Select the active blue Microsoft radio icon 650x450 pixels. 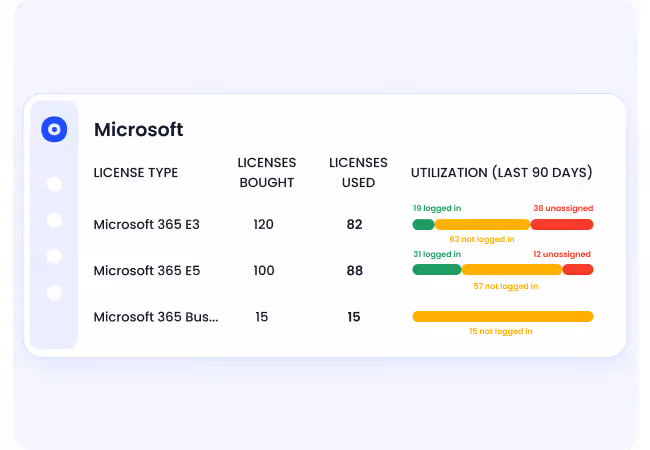click(x=54, y=129)
